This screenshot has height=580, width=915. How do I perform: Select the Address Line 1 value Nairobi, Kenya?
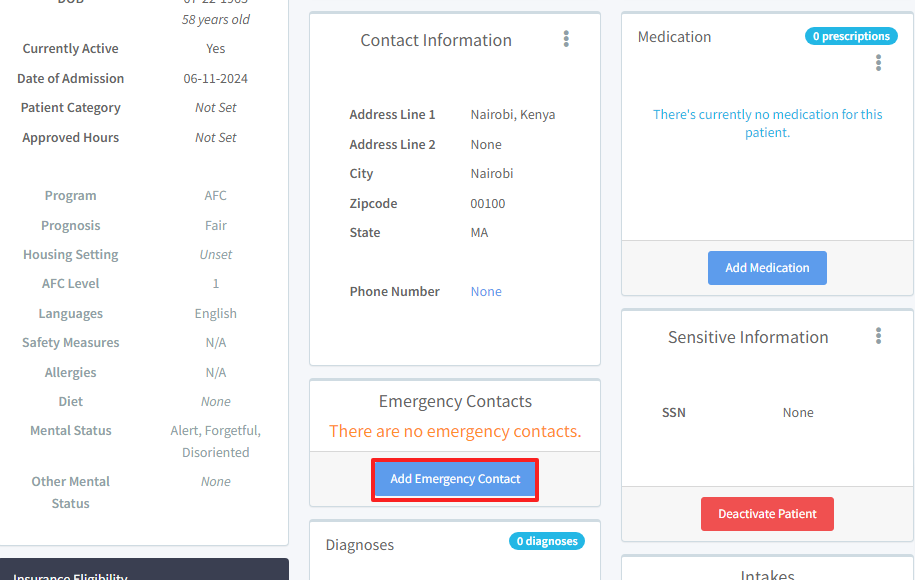coord(513,115)
